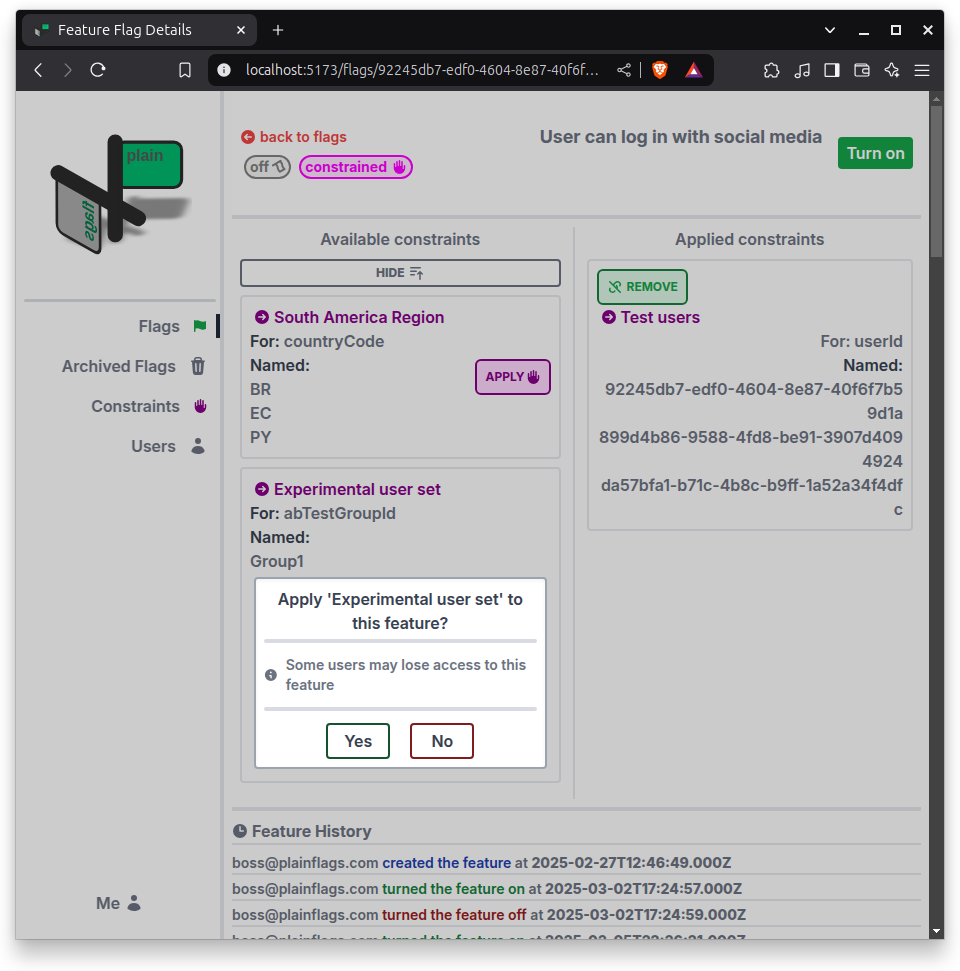Open the browser extensions puzzle icon
This screenshot has height=971, width=960.
click(x=771, y=70)
